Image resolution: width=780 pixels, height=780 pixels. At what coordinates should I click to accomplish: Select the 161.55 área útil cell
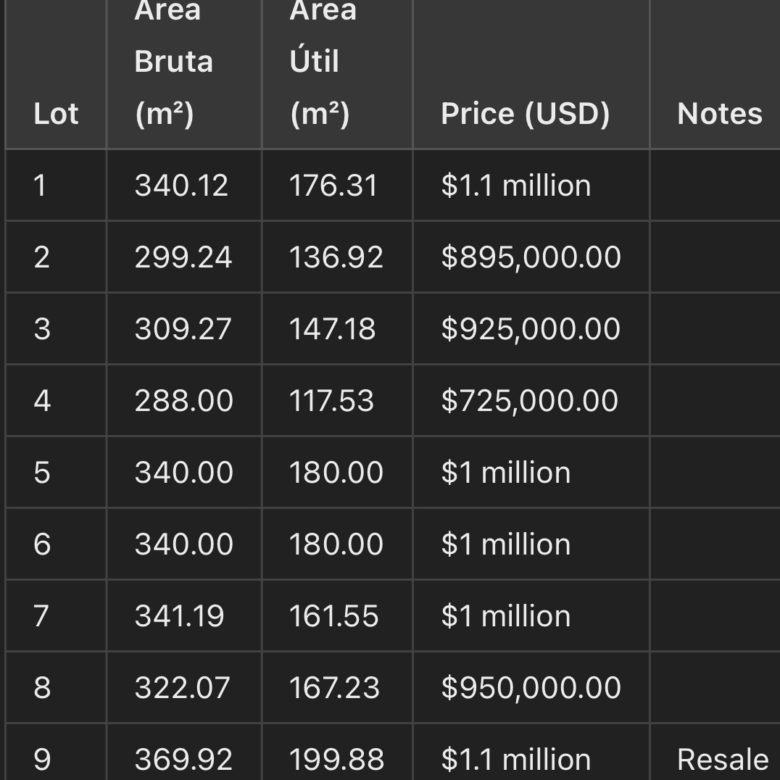[x=334, y=616]
